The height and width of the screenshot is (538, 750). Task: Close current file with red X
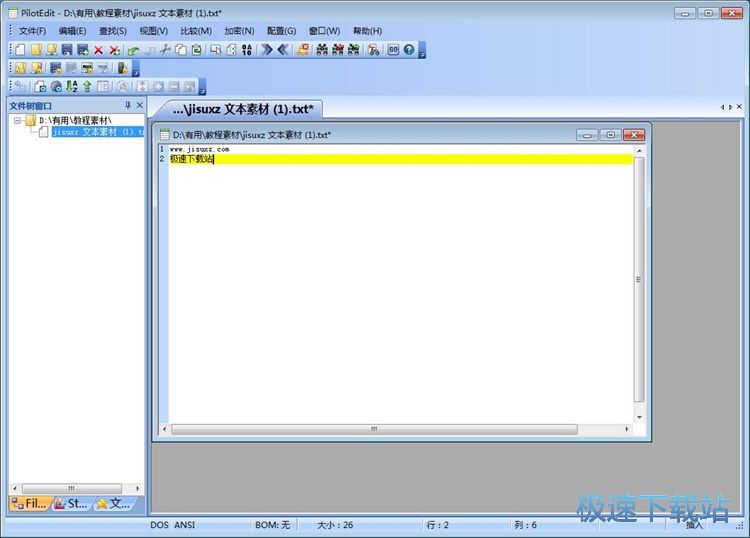[99, 50]
